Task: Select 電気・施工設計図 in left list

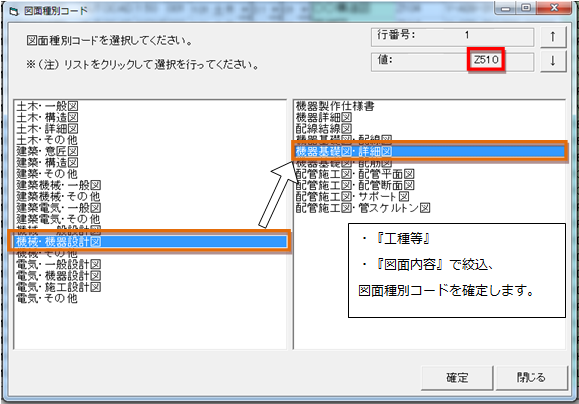Action: (58, 287)
